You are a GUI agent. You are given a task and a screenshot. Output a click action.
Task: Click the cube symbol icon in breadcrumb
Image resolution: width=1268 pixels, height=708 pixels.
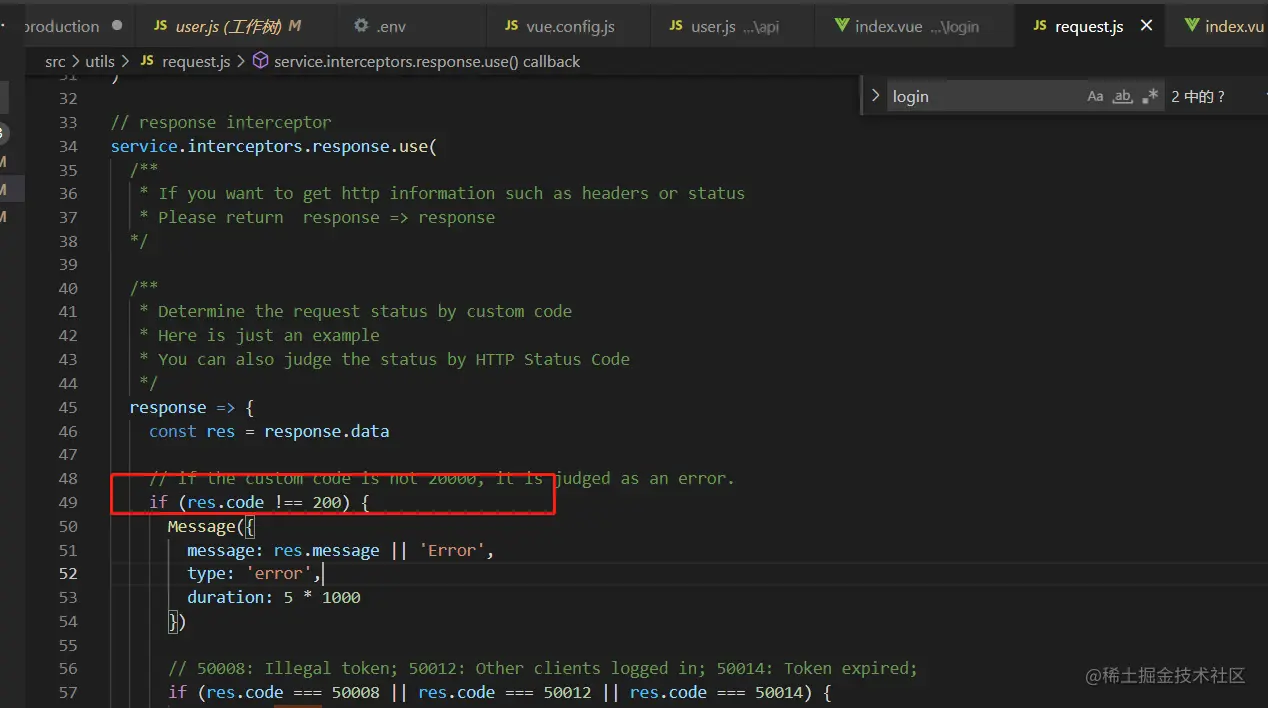260,62
